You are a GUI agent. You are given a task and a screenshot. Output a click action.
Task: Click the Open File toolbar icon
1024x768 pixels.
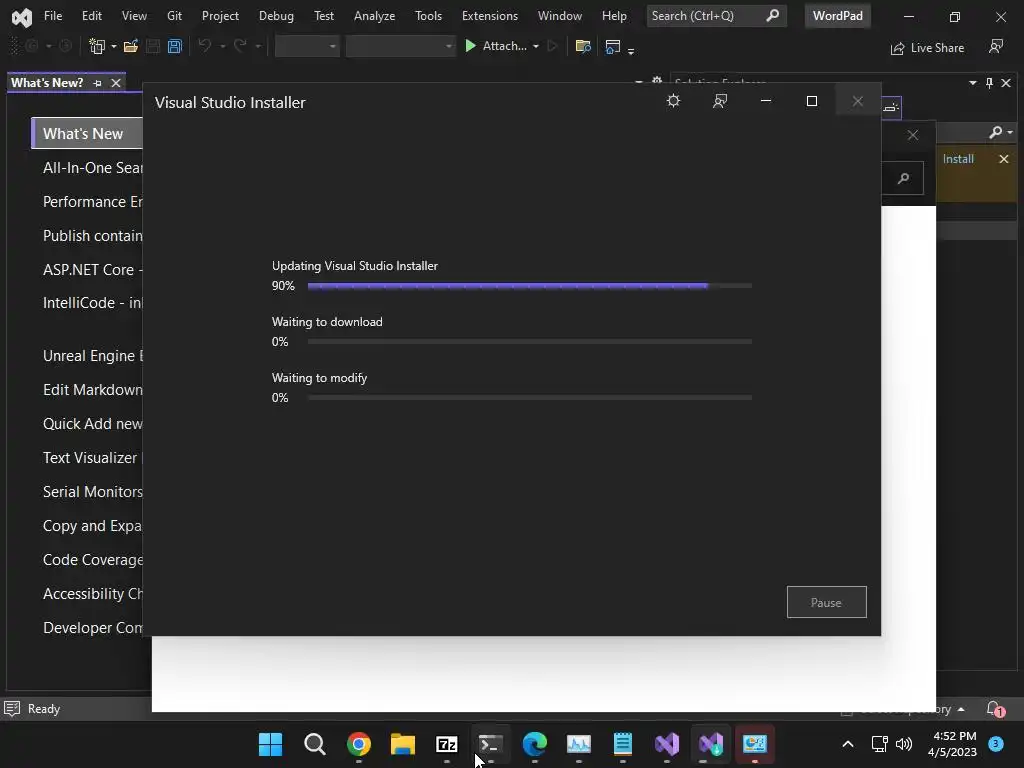click(131, 46)
